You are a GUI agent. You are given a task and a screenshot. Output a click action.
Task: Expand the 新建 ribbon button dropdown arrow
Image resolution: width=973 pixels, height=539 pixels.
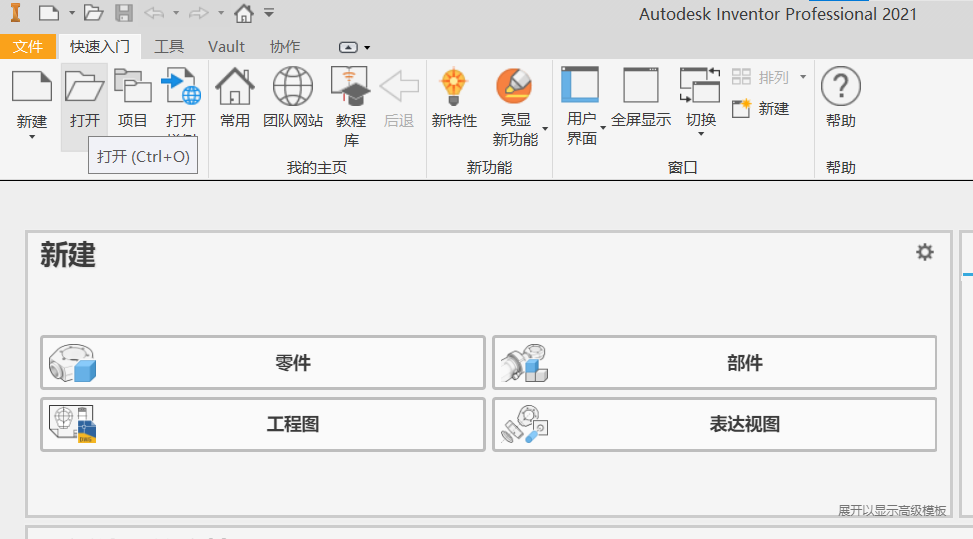click(32, 136)
